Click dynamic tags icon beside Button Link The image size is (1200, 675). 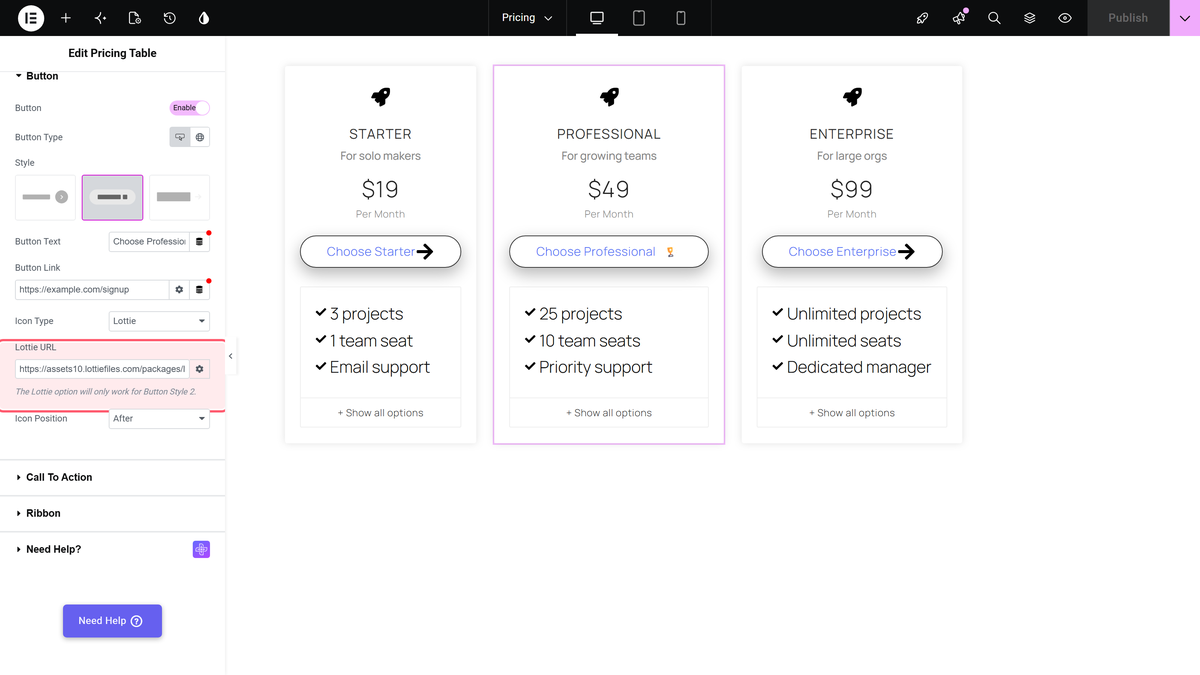(199, 289)
